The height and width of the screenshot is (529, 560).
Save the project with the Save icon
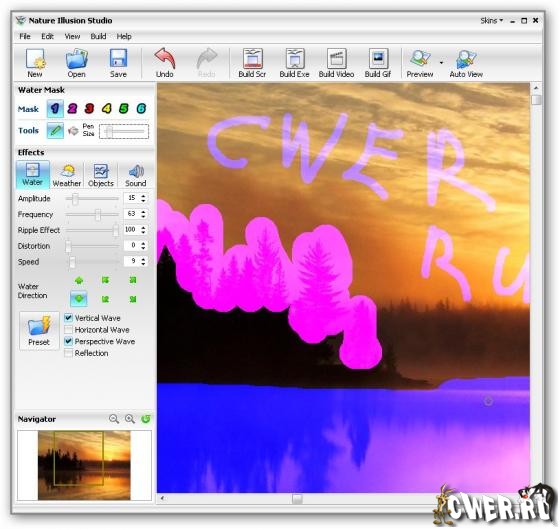[118, 63]
